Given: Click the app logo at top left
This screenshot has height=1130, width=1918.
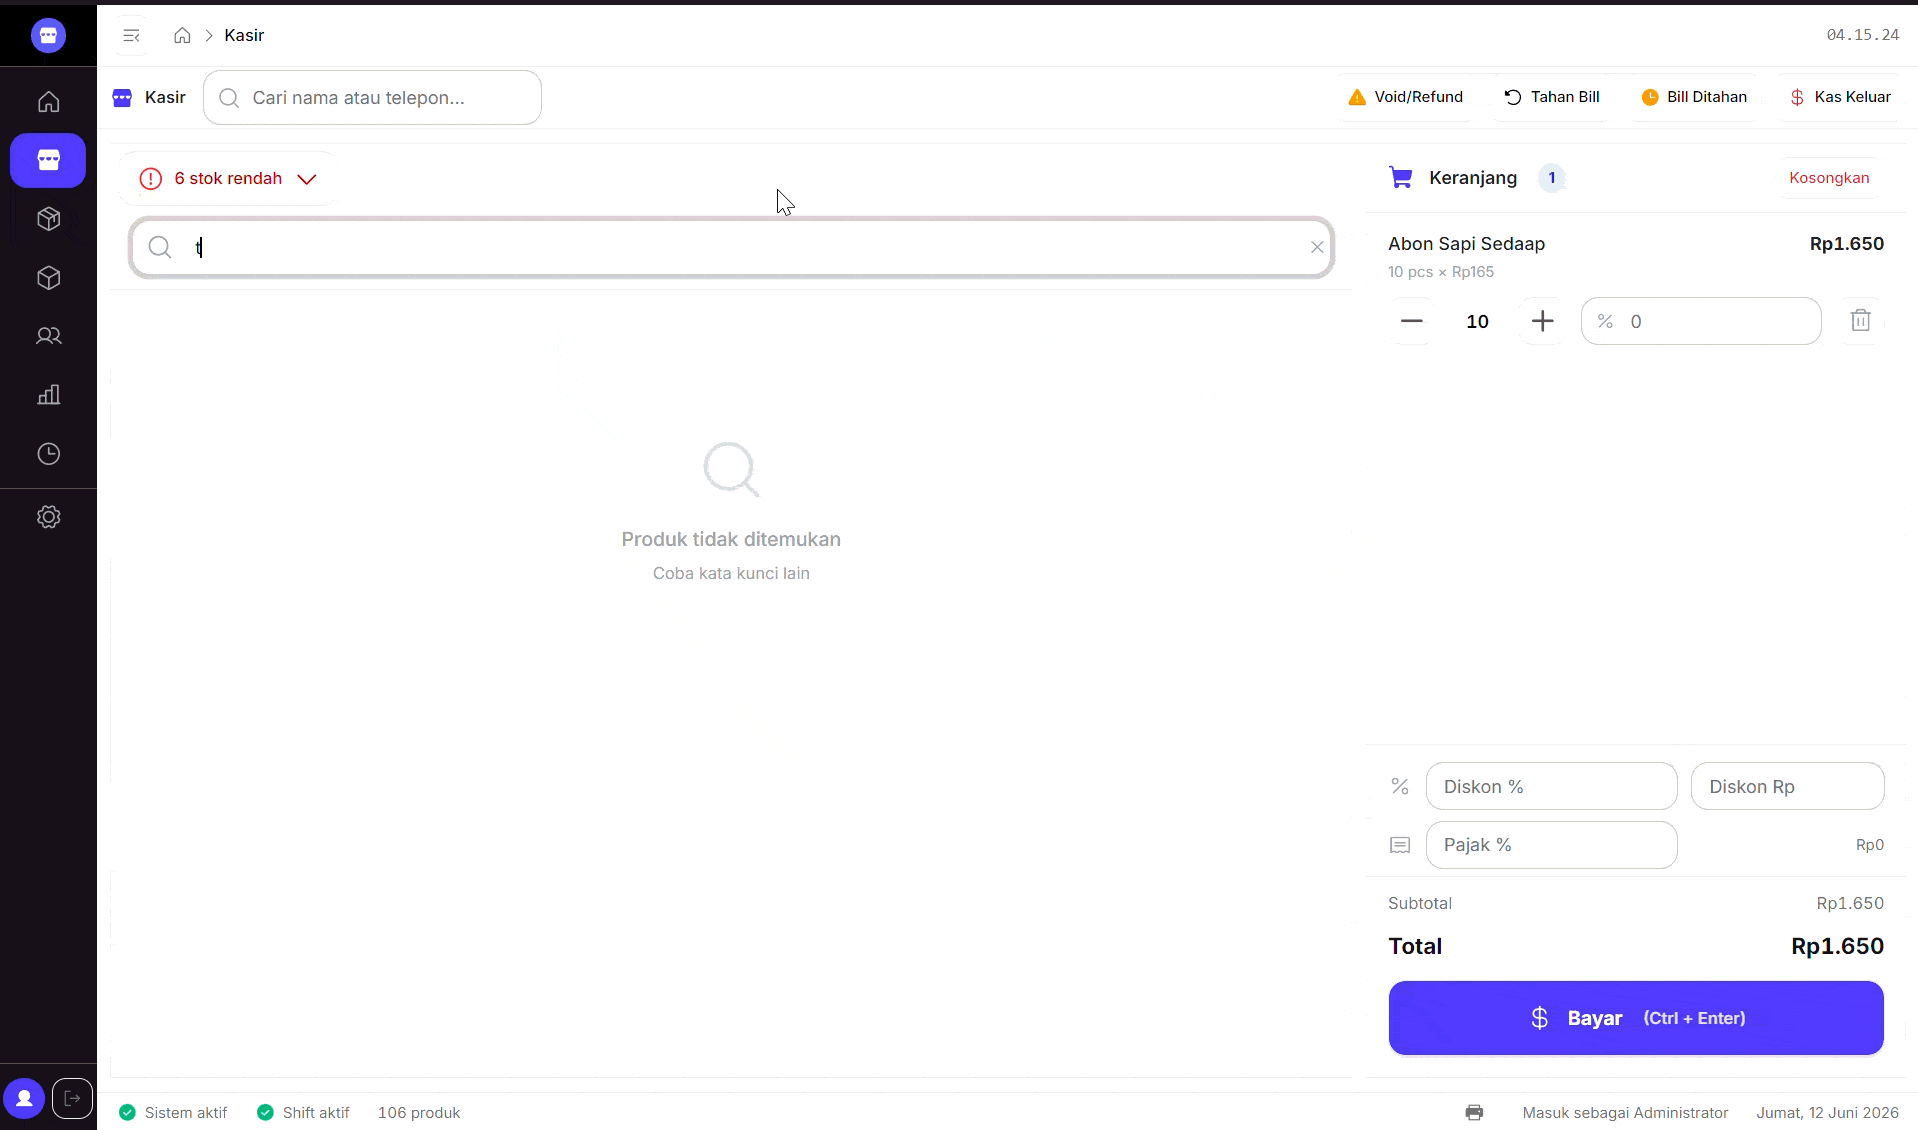Looking at the screenshot, I should 48,35.
